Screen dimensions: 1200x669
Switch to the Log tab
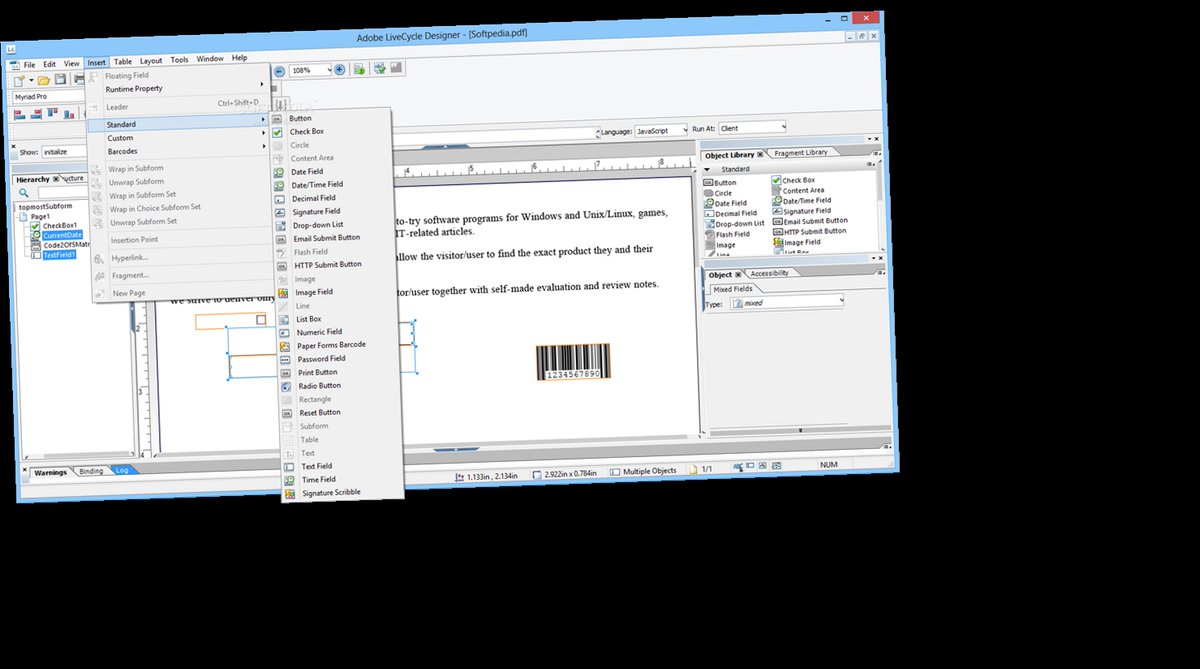coord(122,470)
